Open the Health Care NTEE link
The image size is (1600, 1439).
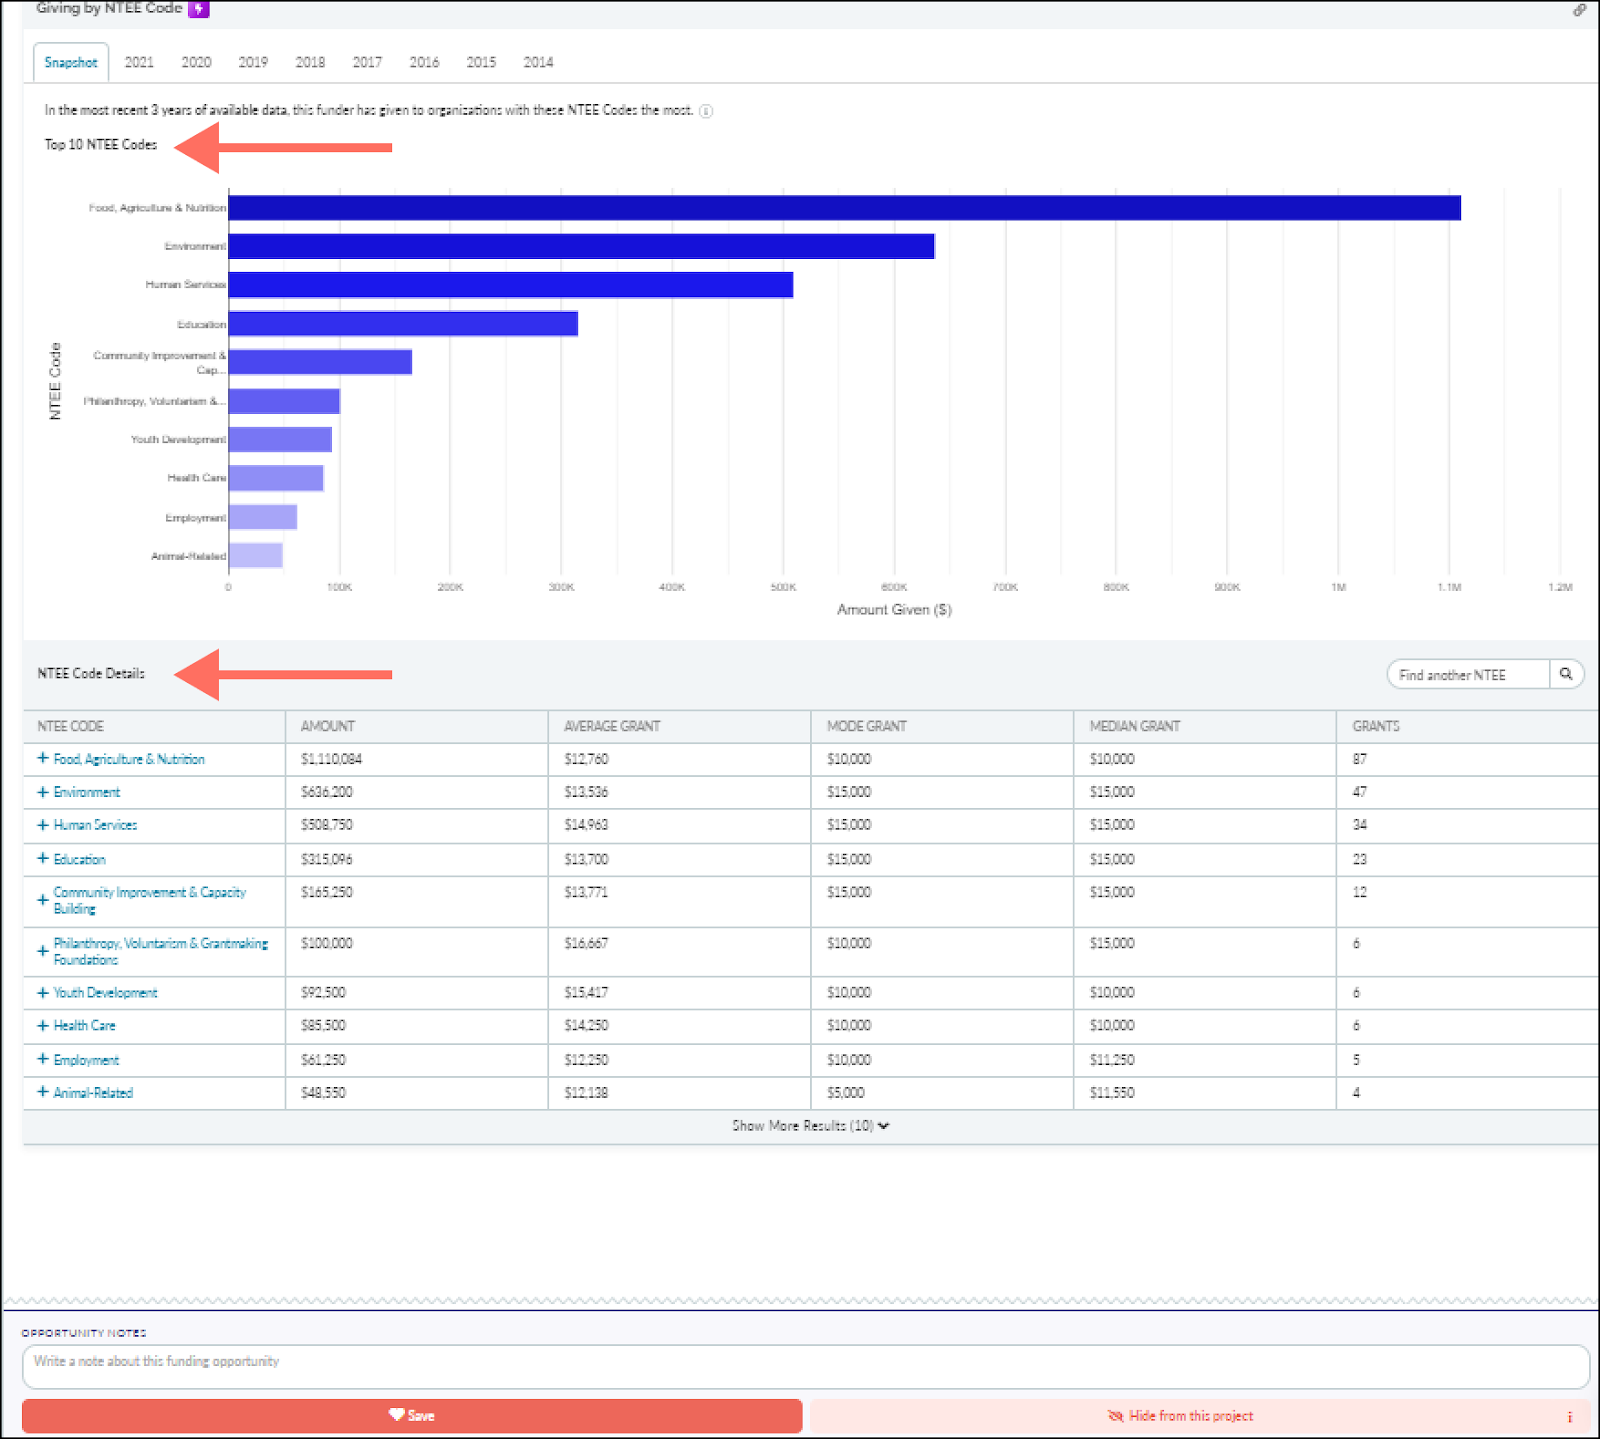pyautogui.click(x=84, y=1026)
